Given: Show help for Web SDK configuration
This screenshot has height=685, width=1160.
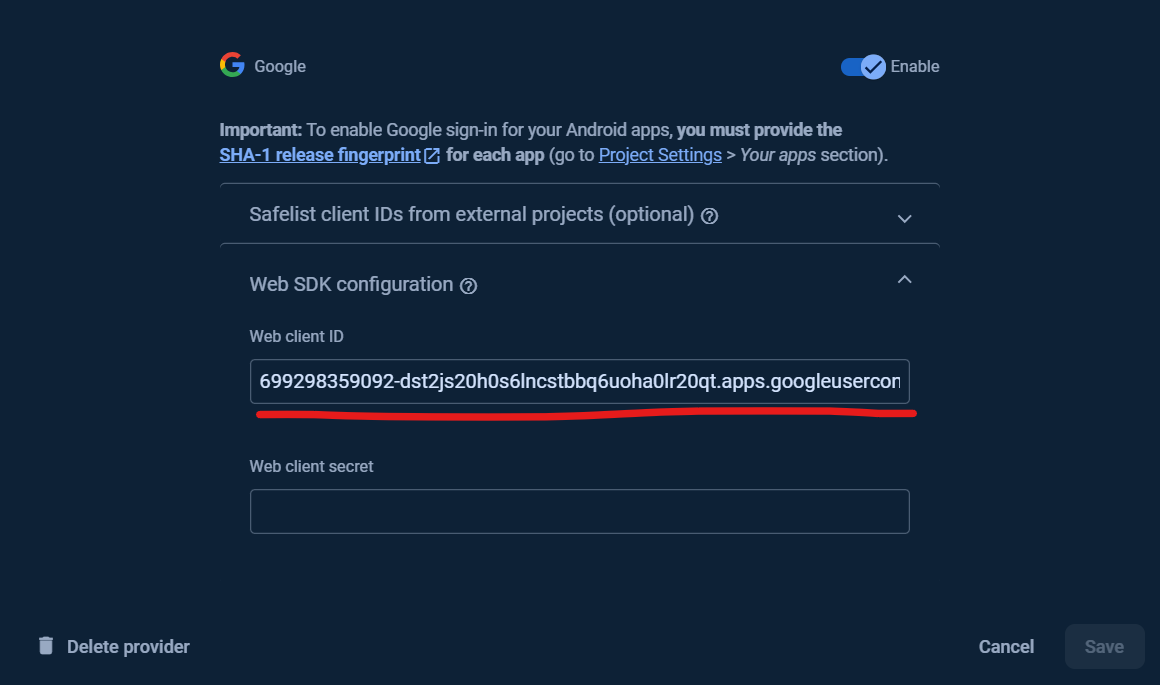Looking at the screenshot, I should [x=468, y=286].
